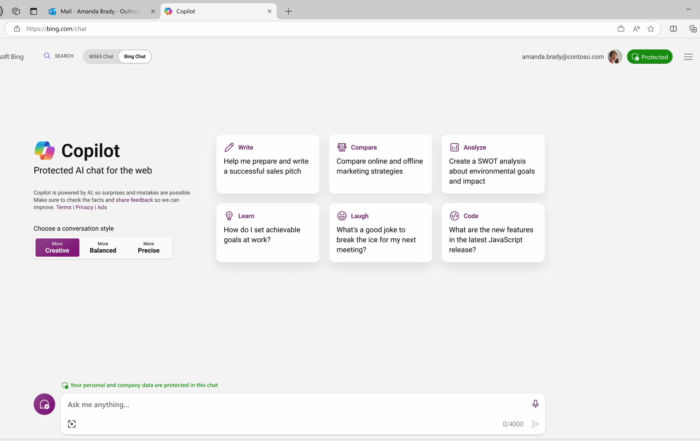Click Amanda Brady's profile avatar
Screen dimensions: 700x441
coord(615,57)
